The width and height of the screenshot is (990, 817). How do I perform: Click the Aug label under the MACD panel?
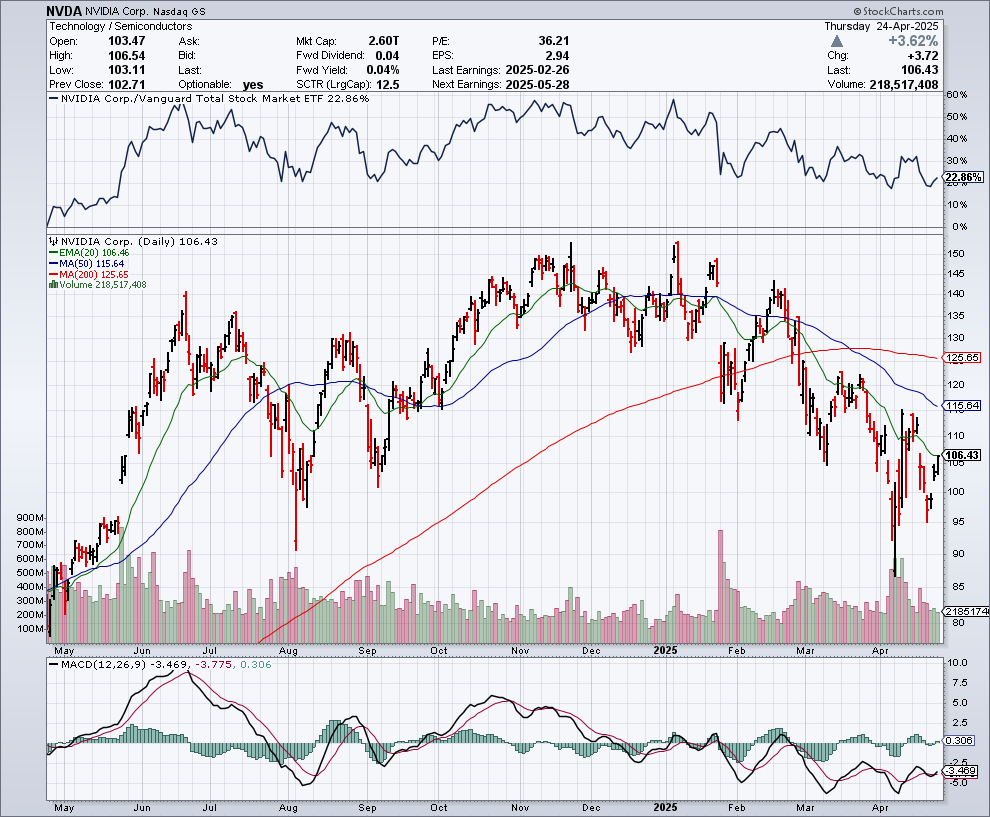[288, 808]
